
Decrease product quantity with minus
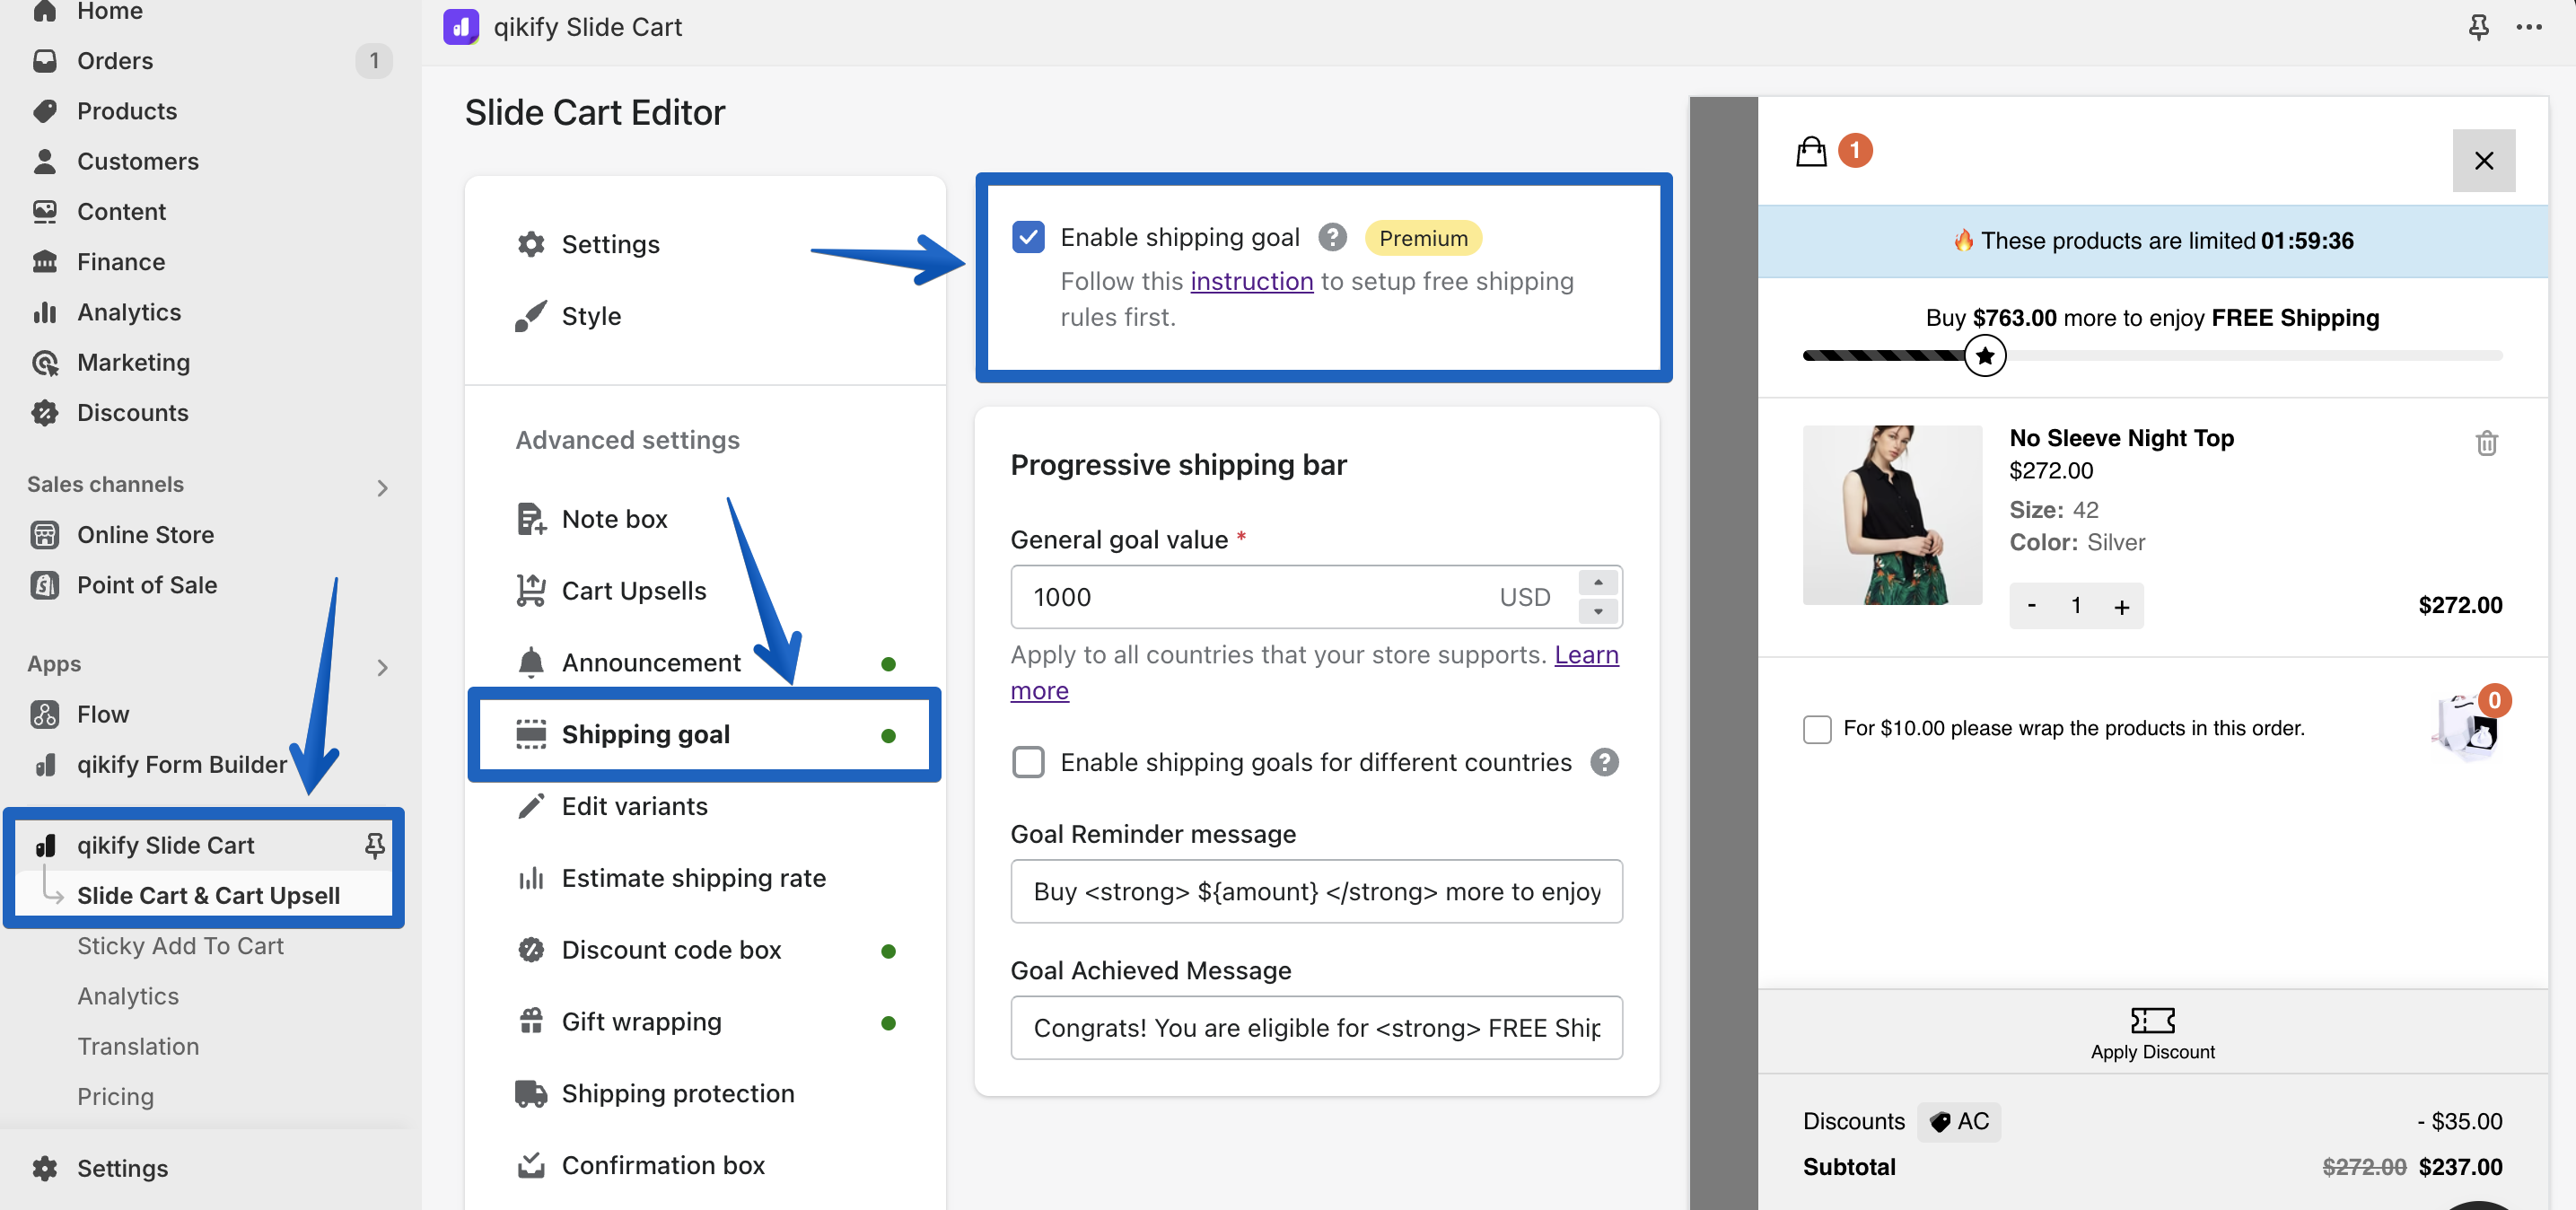tap(2032, 606)
